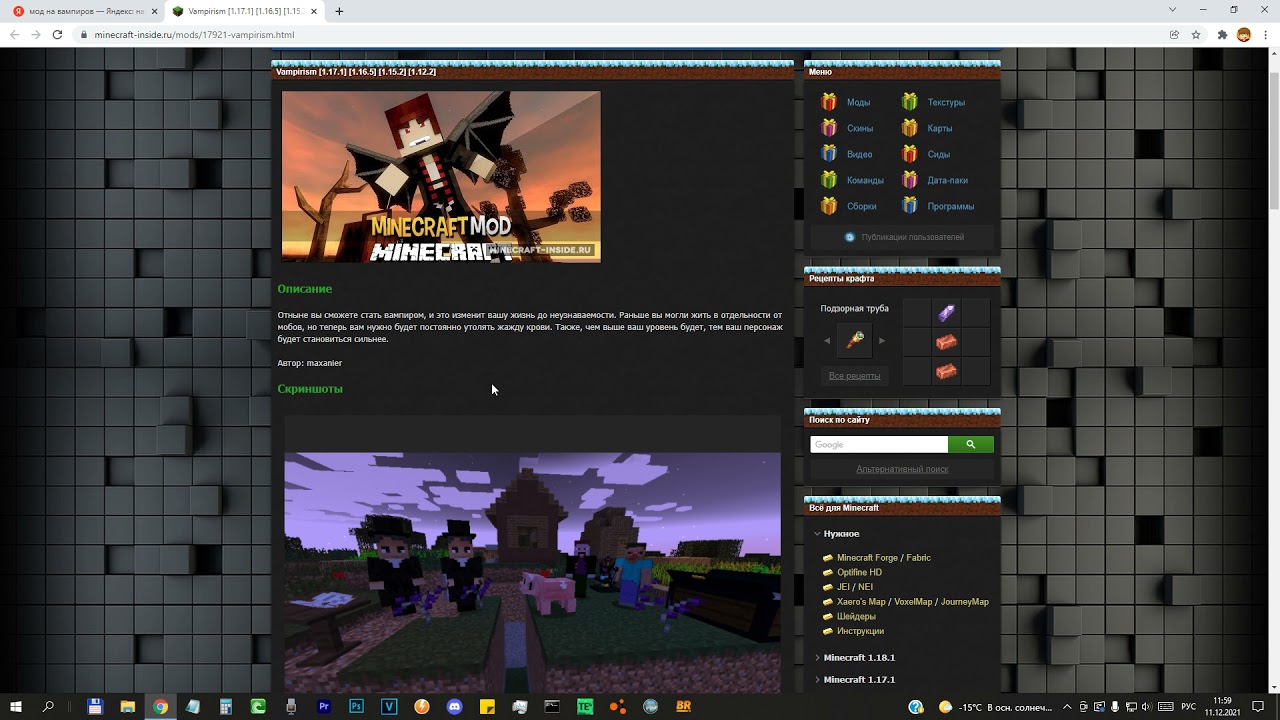Viewport: 1280px width, 720px height.
Task: Open the tab search chevron
Action: [x=1172, y=10]
